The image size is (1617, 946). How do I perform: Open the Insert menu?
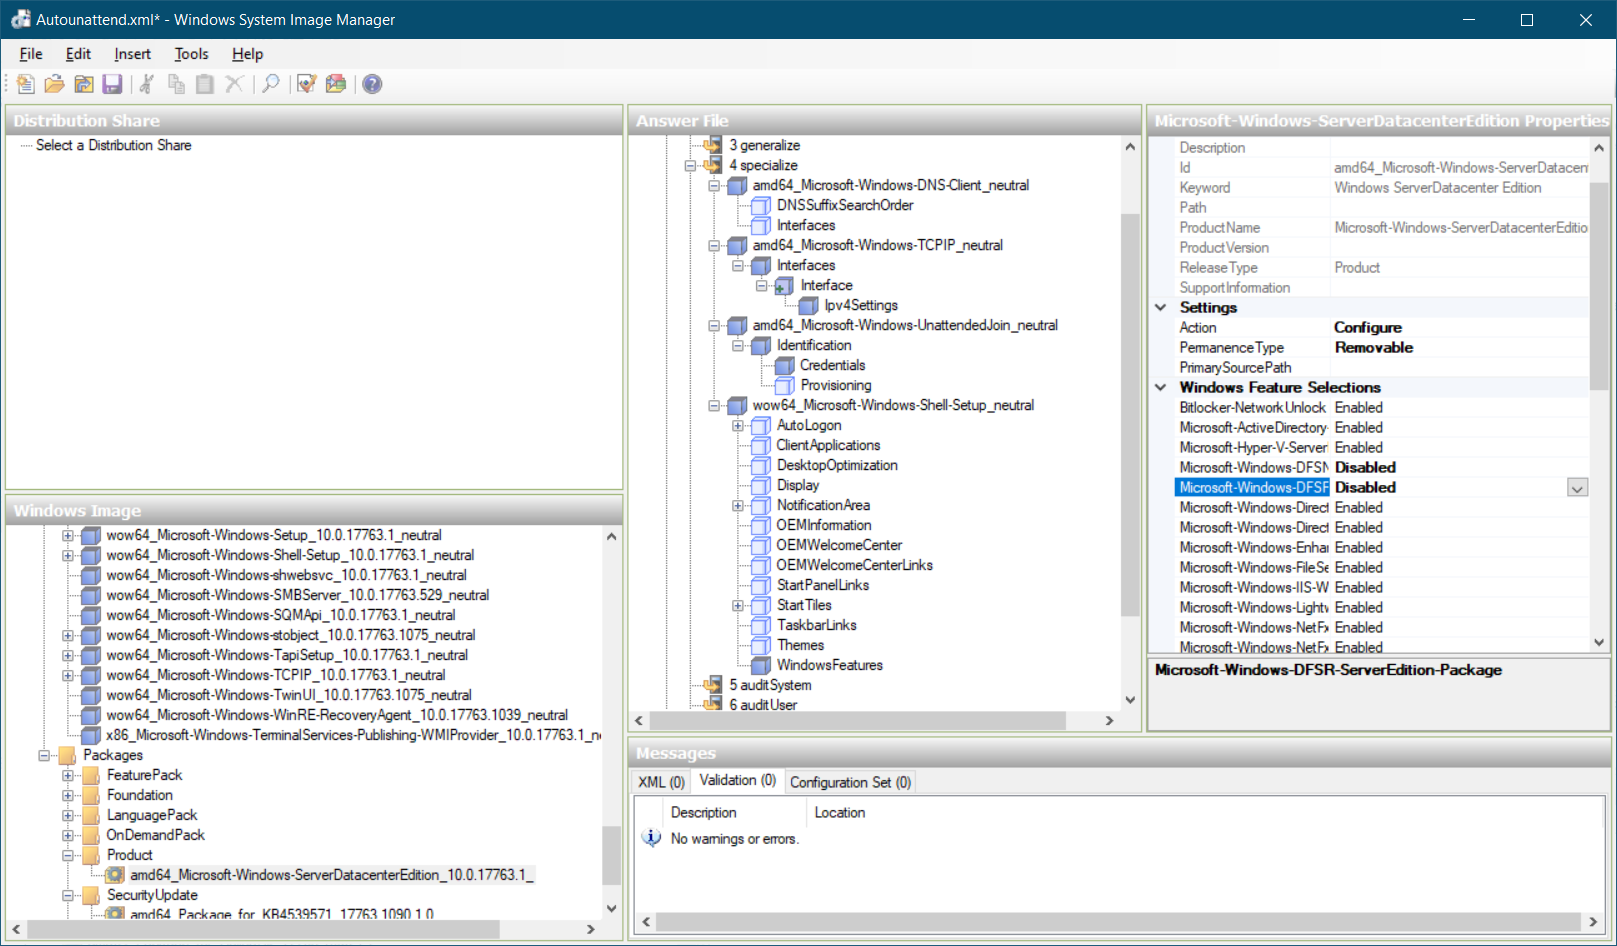[x=132, y=54]
